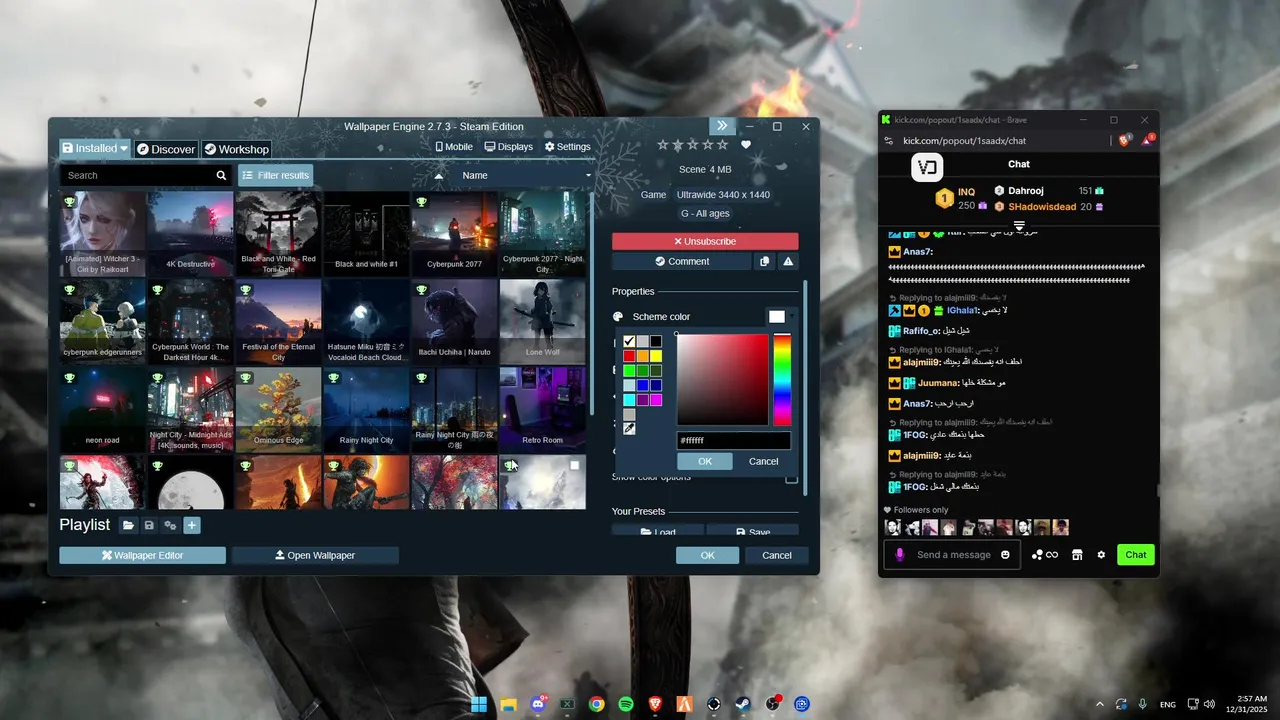Click the warning report triangle icon
Screen dimensions: 1280x720
pyautogui.click(x=788, y=261)
